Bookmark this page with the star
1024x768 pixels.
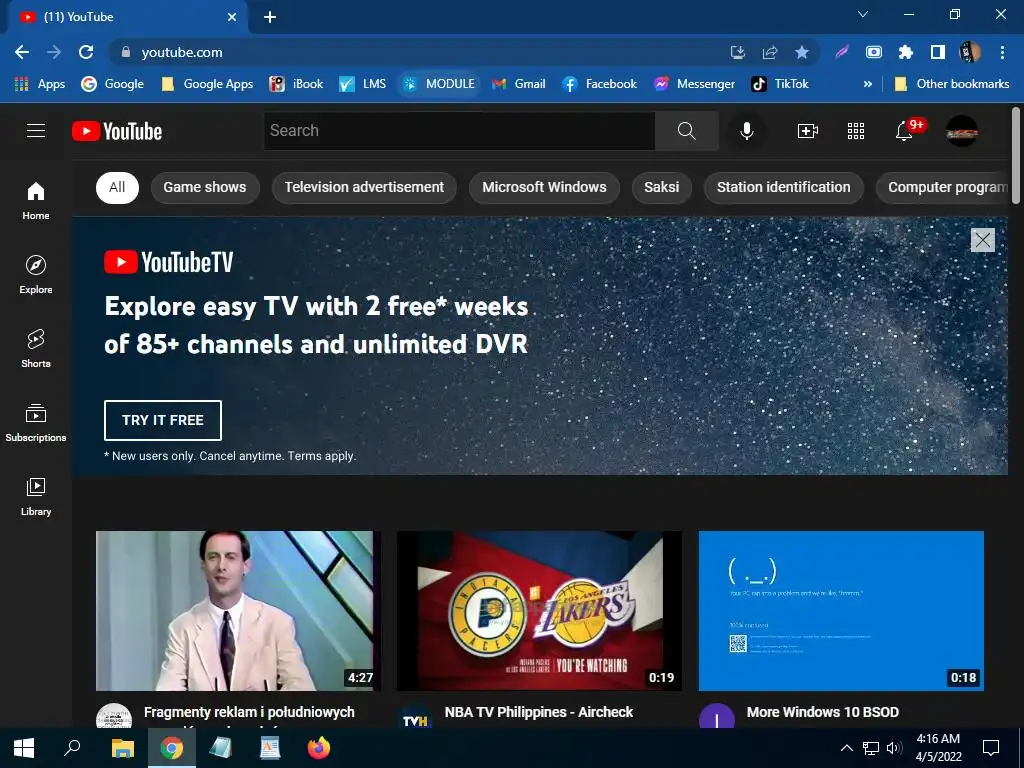click(802, 52)
